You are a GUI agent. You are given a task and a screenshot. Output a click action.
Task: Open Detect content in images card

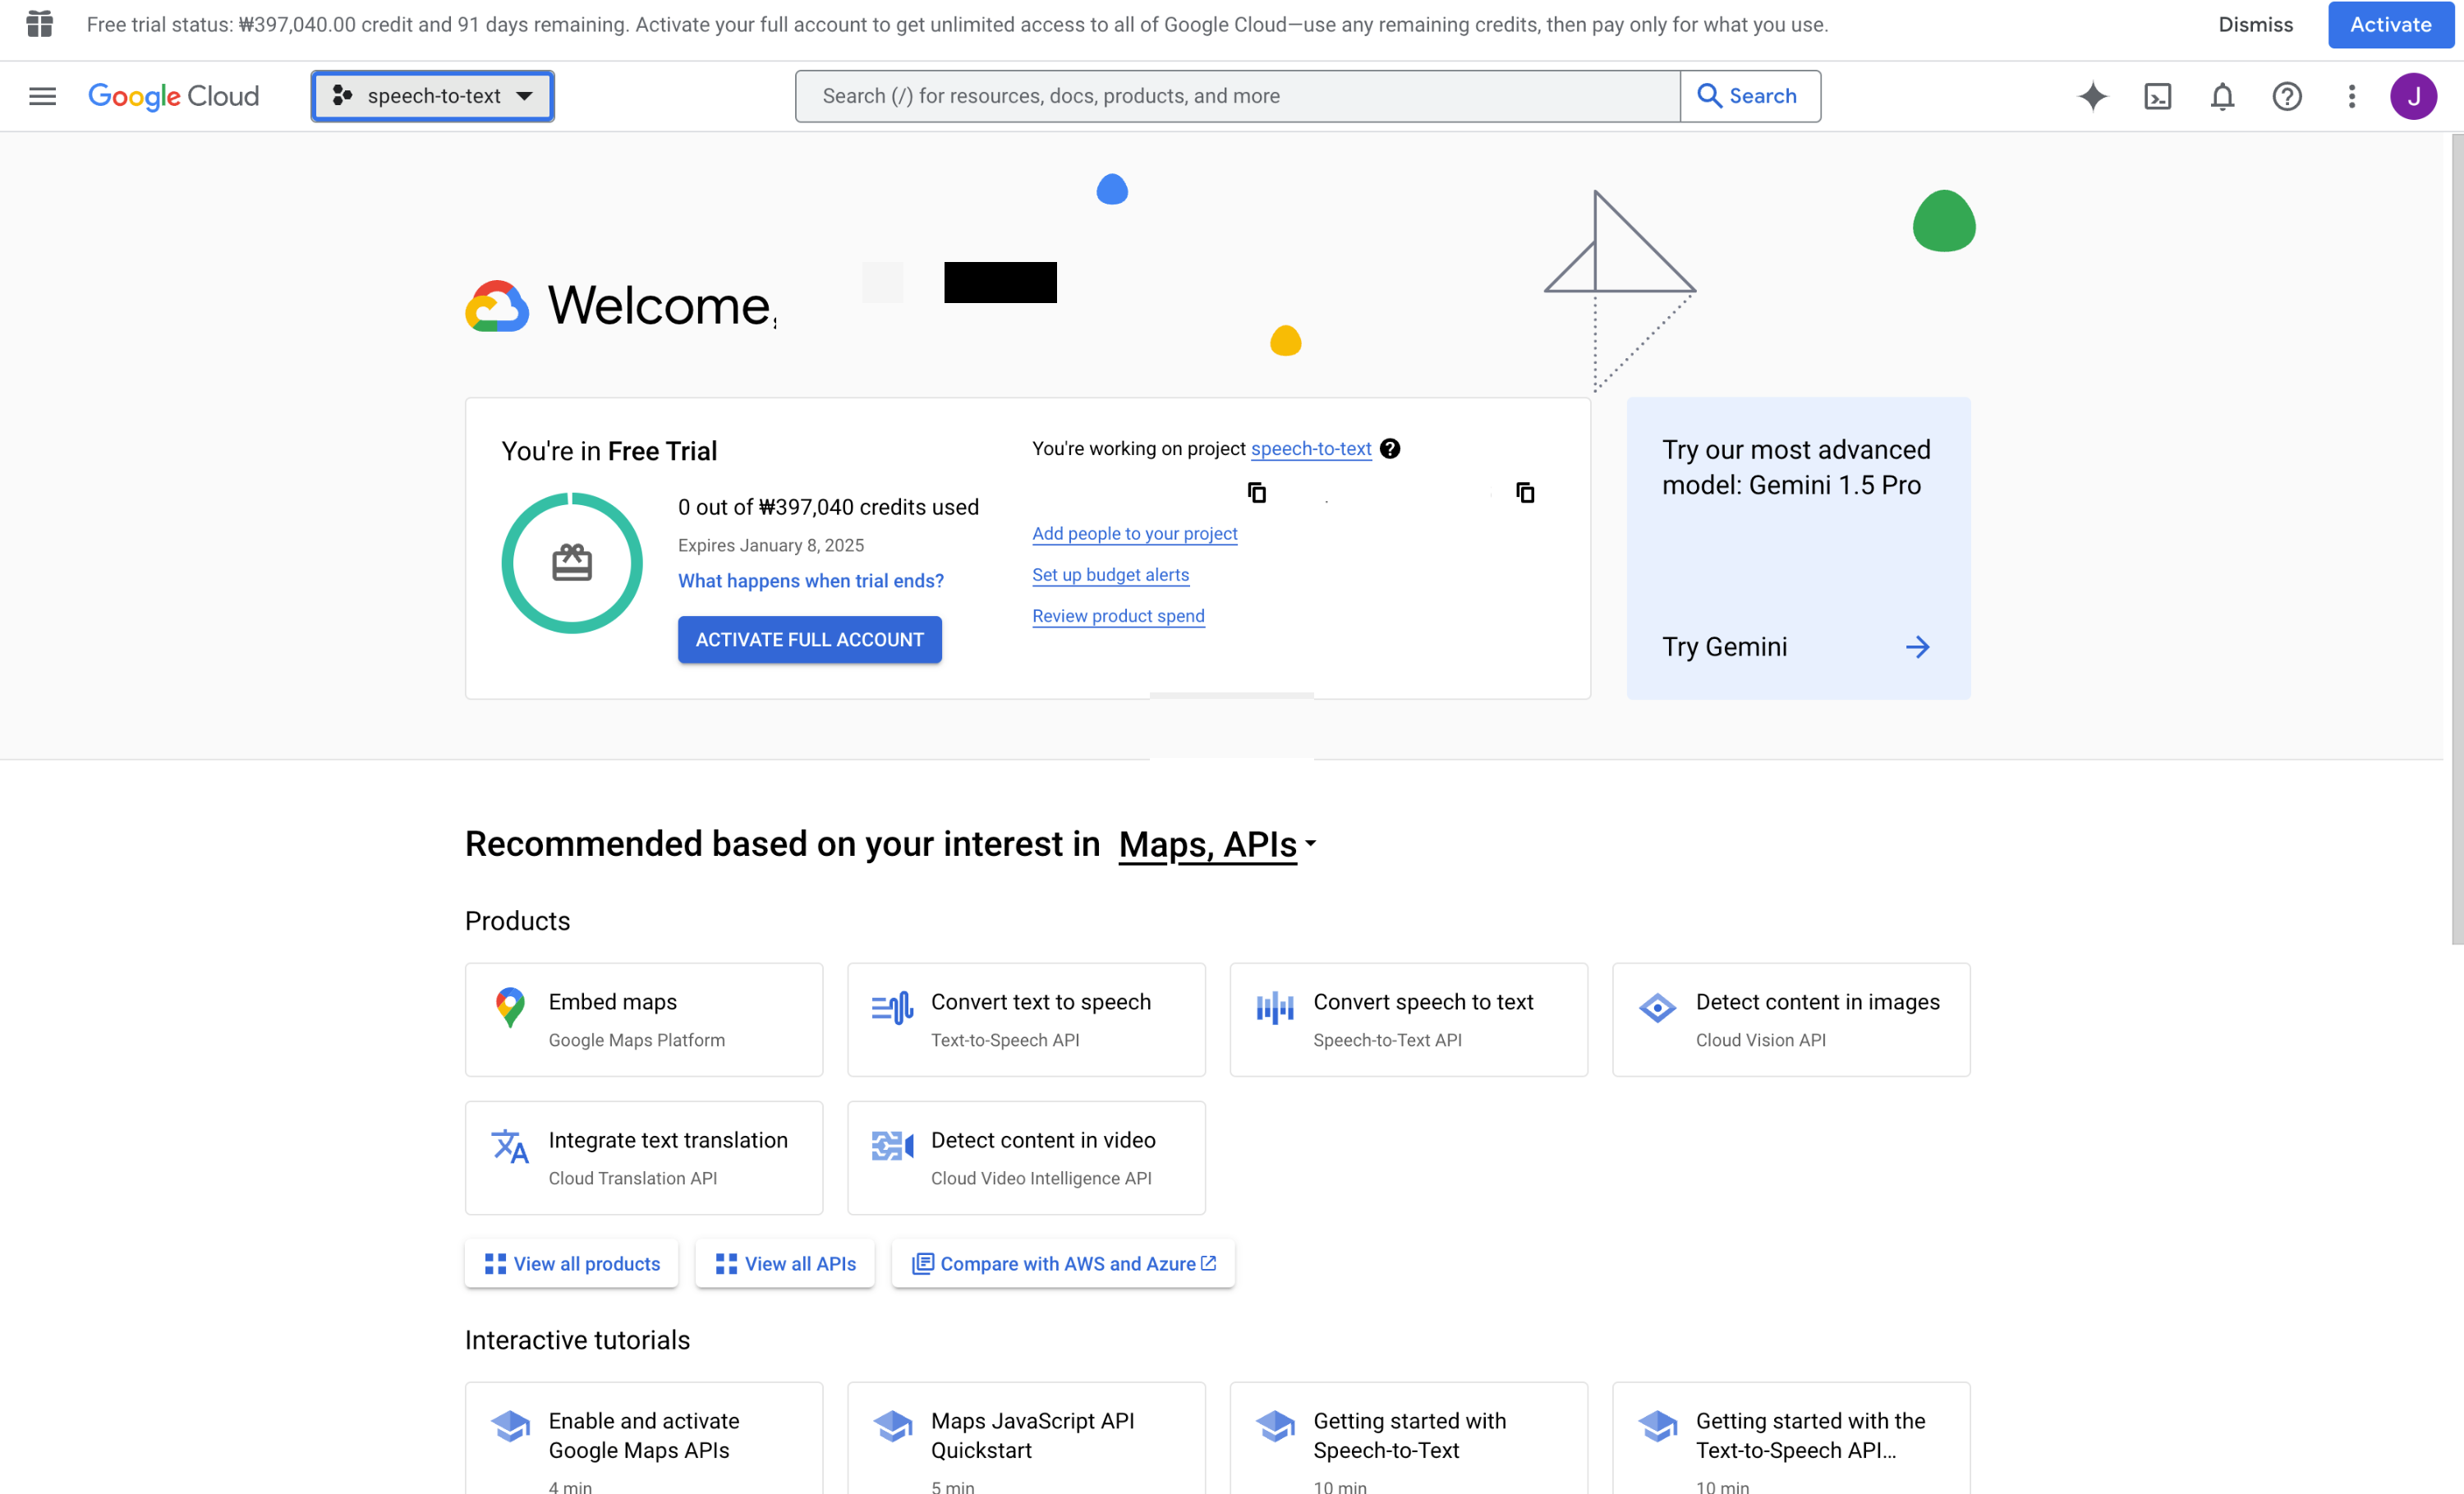[1791, 1020]
